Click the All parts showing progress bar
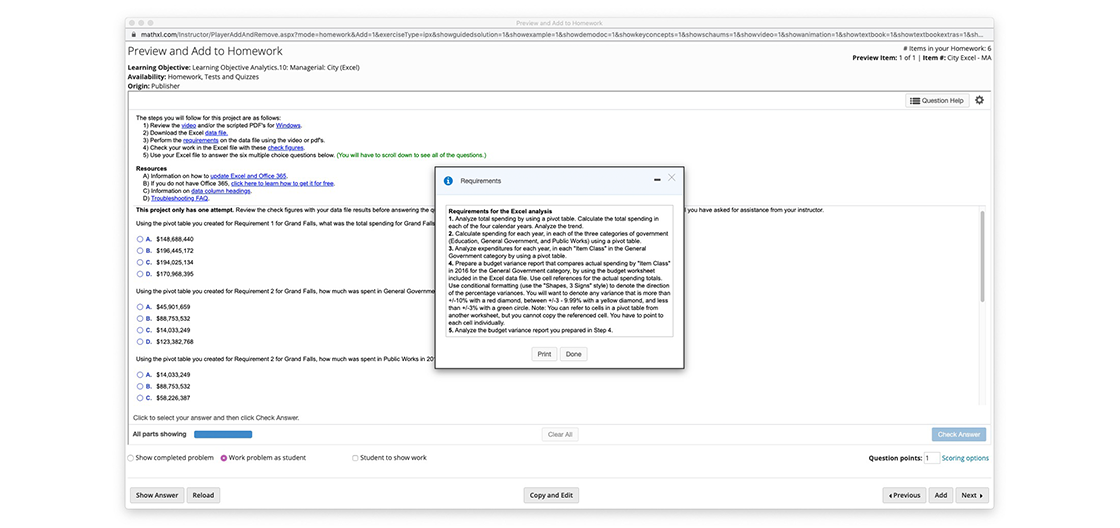Image resolution: width=1120 pixels, height=528 pixels. coord(223,435)
